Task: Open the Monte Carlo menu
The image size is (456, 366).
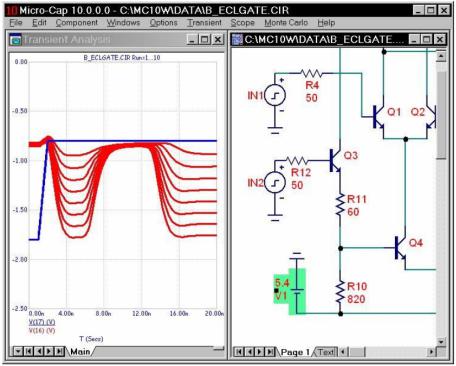Action: tap(286, 23)
